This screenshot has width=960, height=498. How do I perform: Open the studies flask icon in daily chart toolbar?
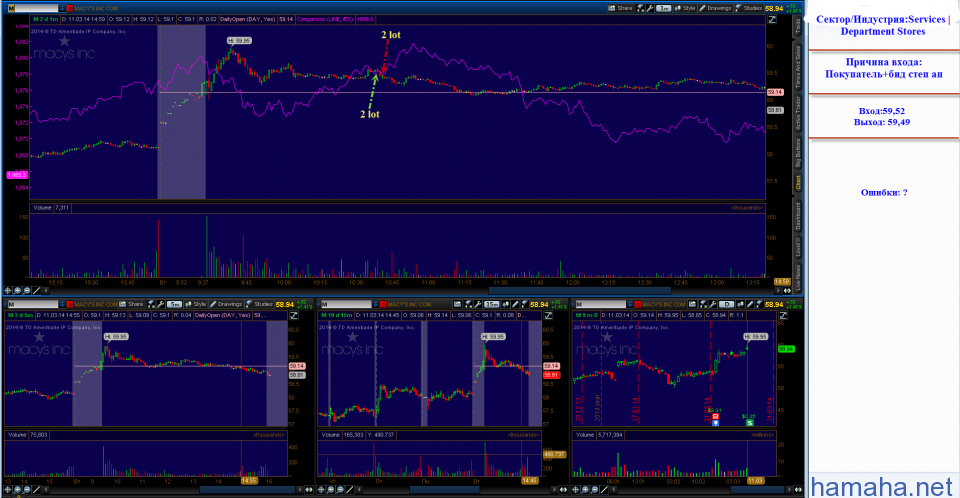[759, 304]
